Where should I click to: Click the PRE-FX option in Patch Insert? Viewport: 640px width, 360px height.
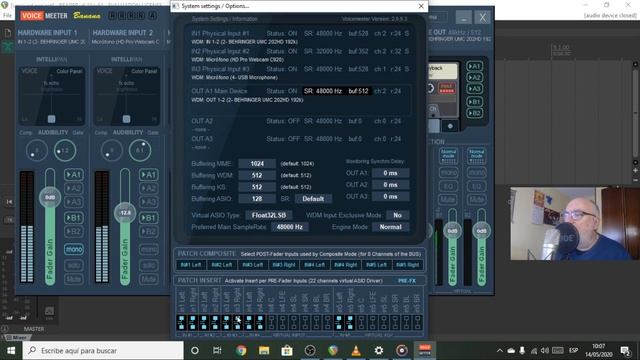click(407, 281)
